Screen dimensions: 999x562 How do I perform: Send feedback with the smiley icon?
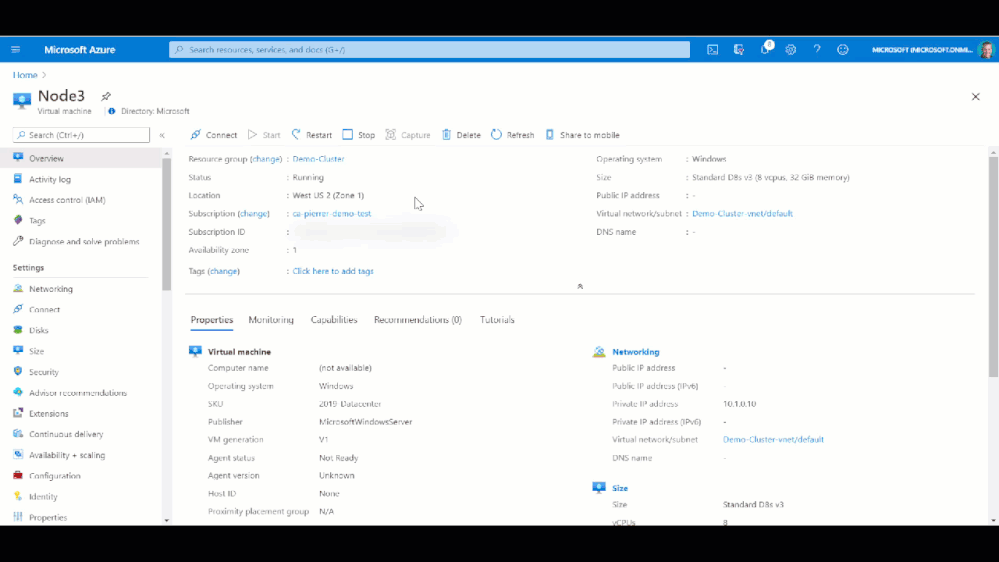coord(843,50)
